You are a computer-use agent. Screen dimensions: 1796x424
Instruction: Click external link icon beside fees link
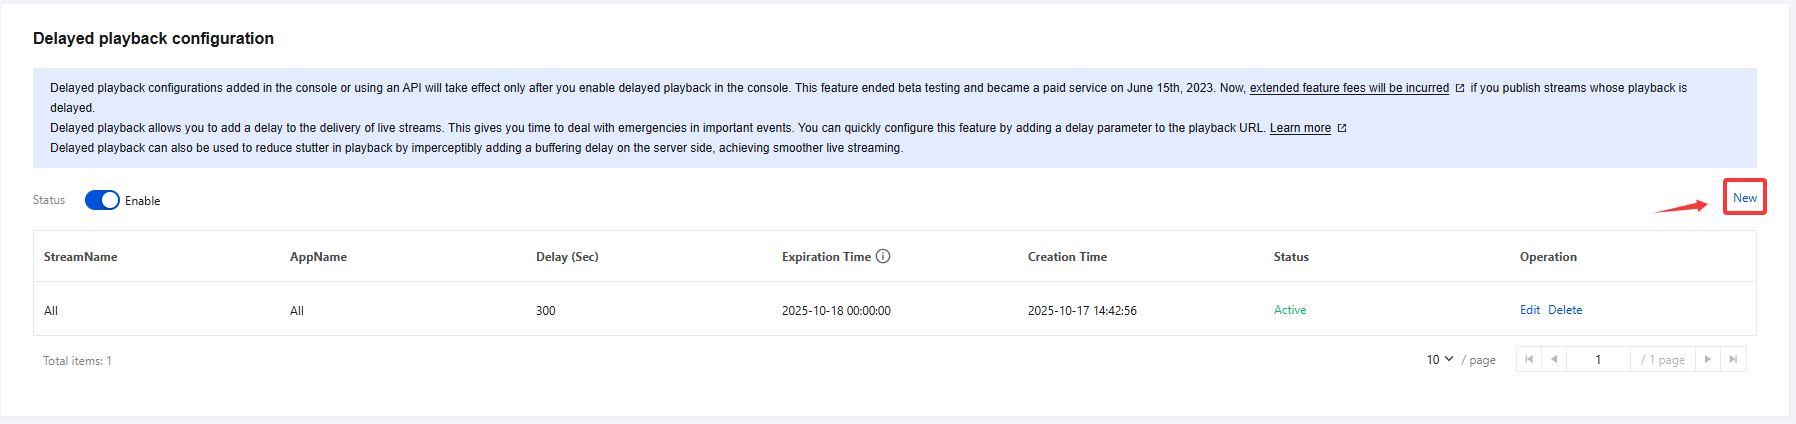pos(1460,88)
